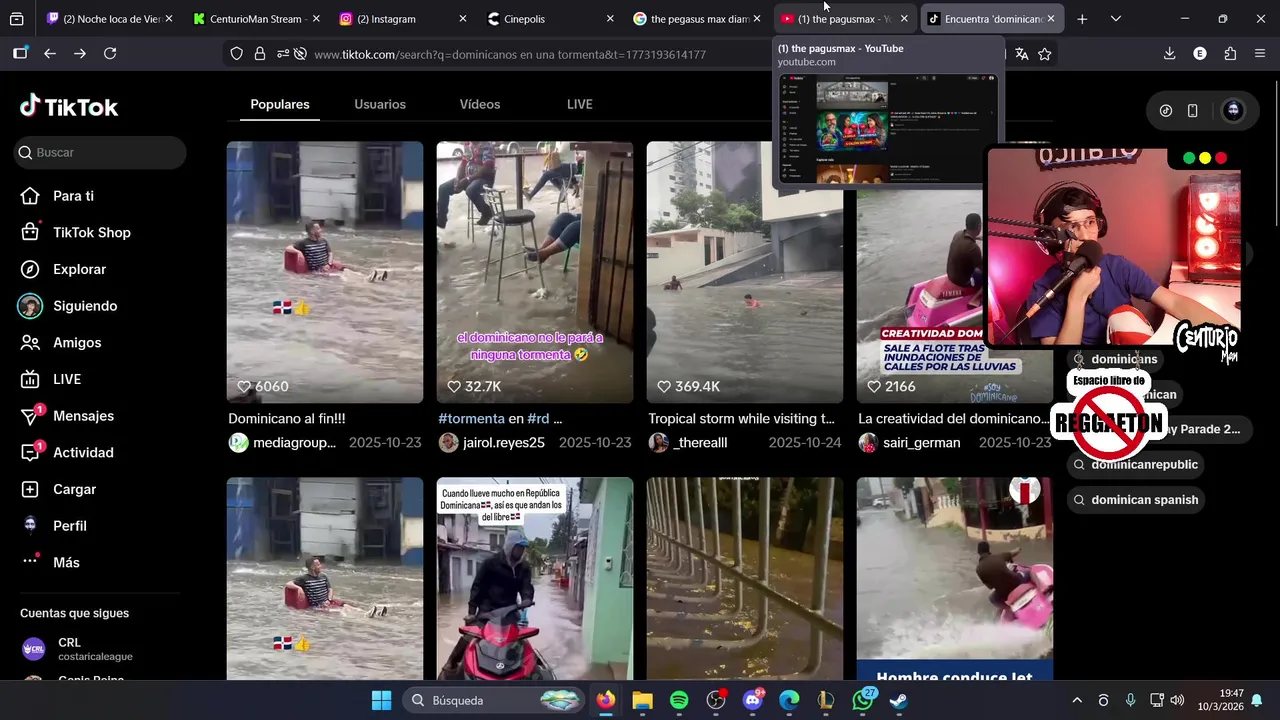Image resolution: width=1280 pixels, height=720 pixels.
Task: Select 'dominican spanish' suggested search
Action: coord(1136,500)
